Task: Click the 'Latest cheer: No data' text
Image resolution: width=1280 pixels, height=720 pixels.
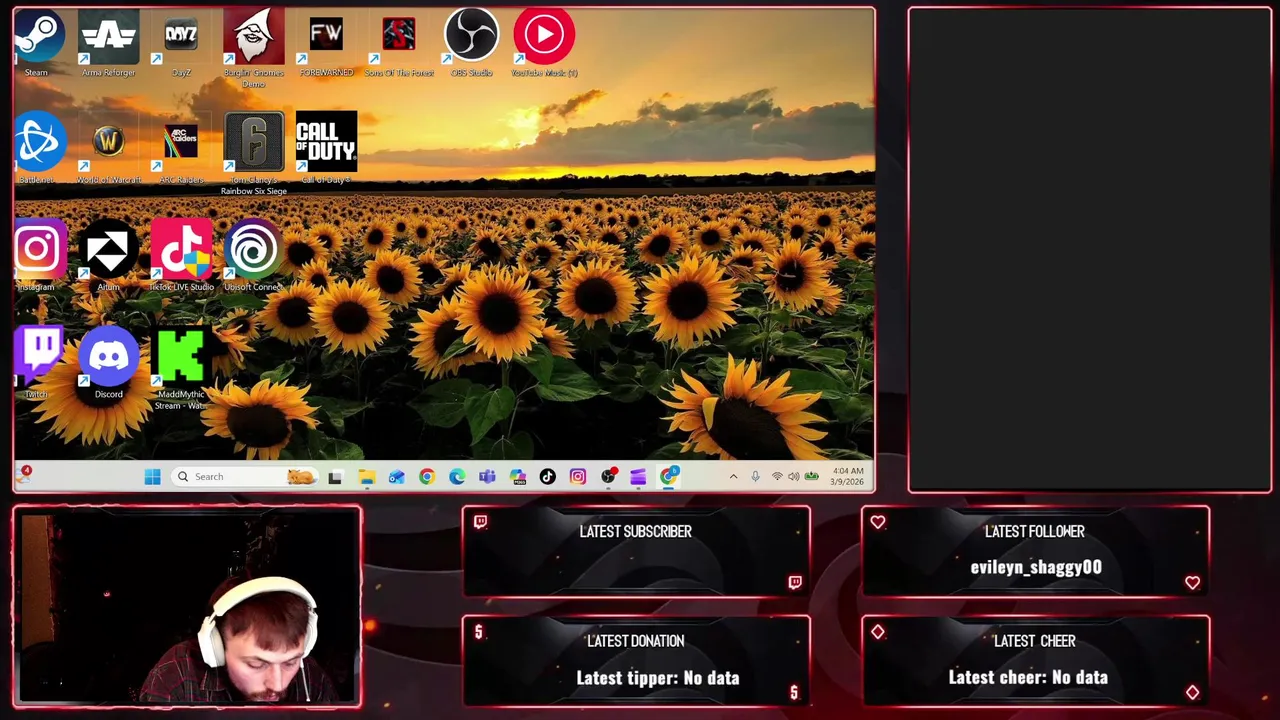Action: click(1028, 678)
